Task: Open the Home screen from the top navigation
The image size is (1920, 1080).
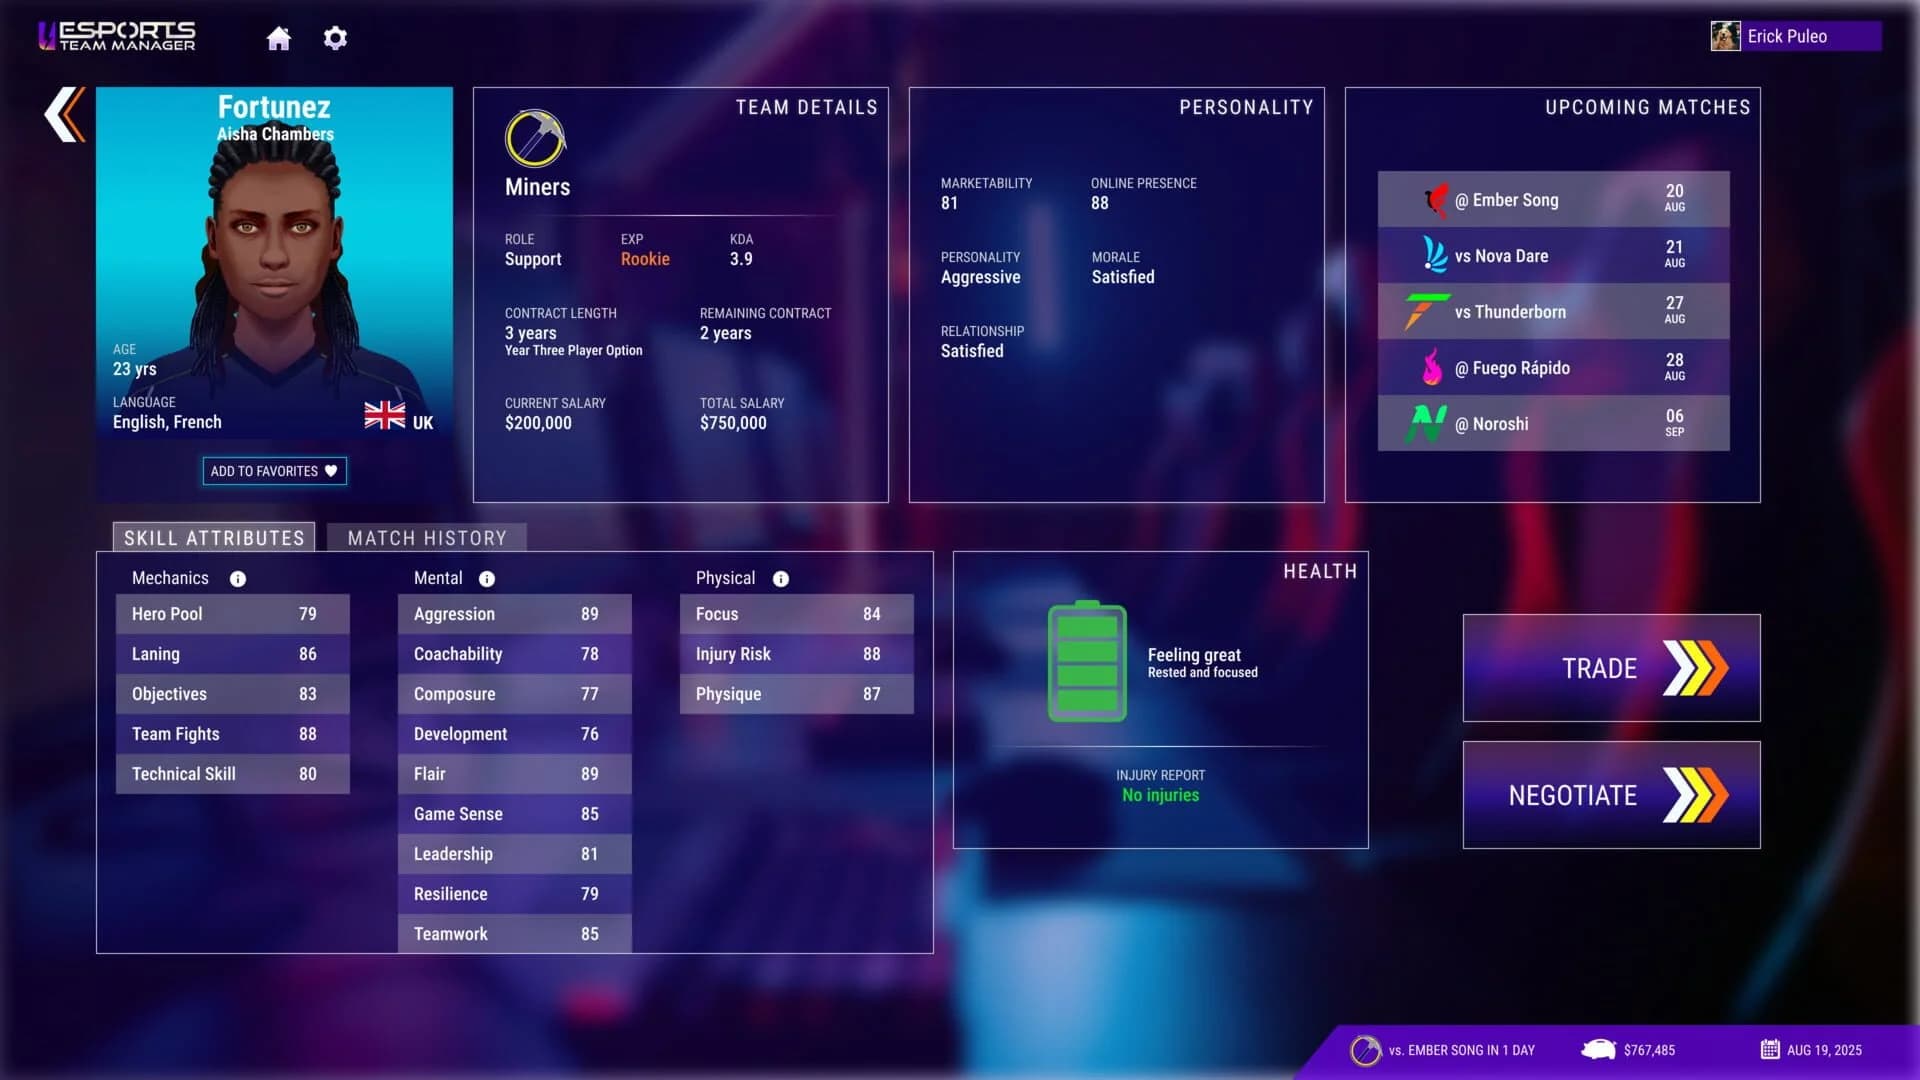Action: (x=279, y=38)
